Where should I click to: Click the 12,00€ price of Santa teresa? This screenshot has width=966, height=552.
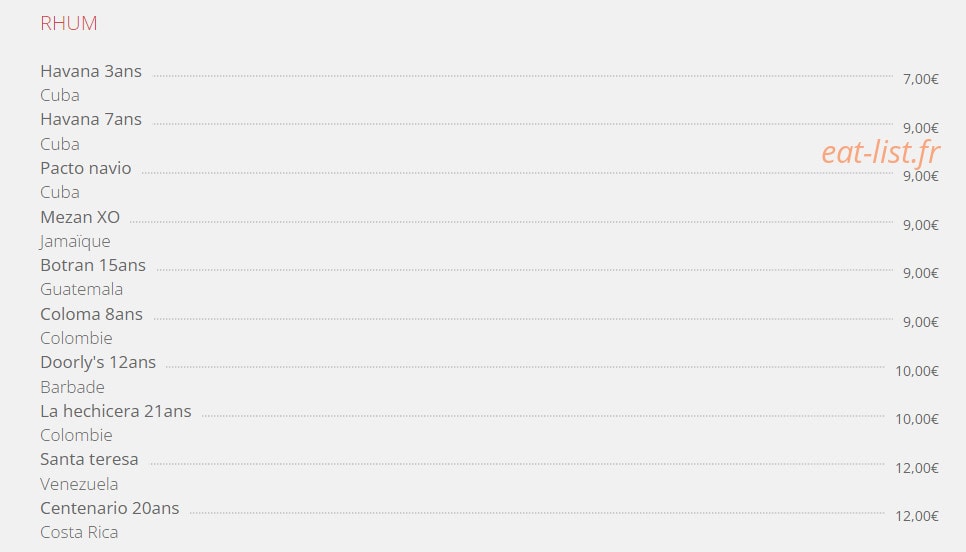click(917, 468)
